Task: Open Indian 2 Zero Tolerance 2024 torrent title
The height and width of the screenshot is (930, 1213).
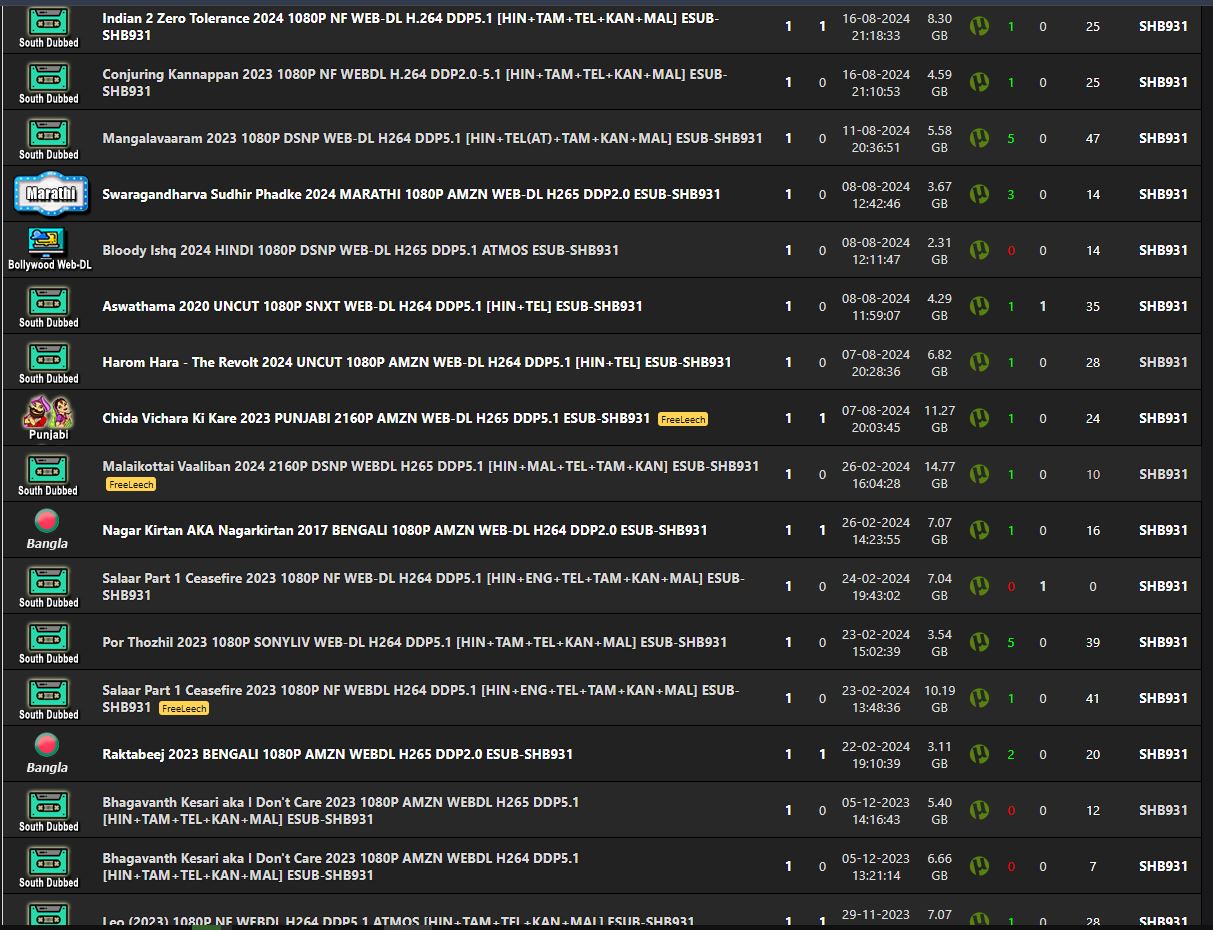Action: [410, 26]
